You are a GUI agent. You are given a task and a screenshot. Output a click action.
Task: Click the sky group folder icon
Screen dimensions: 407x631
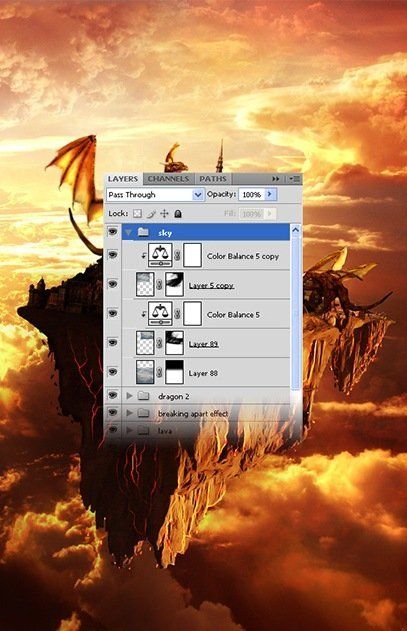click(x=143, y=232)
